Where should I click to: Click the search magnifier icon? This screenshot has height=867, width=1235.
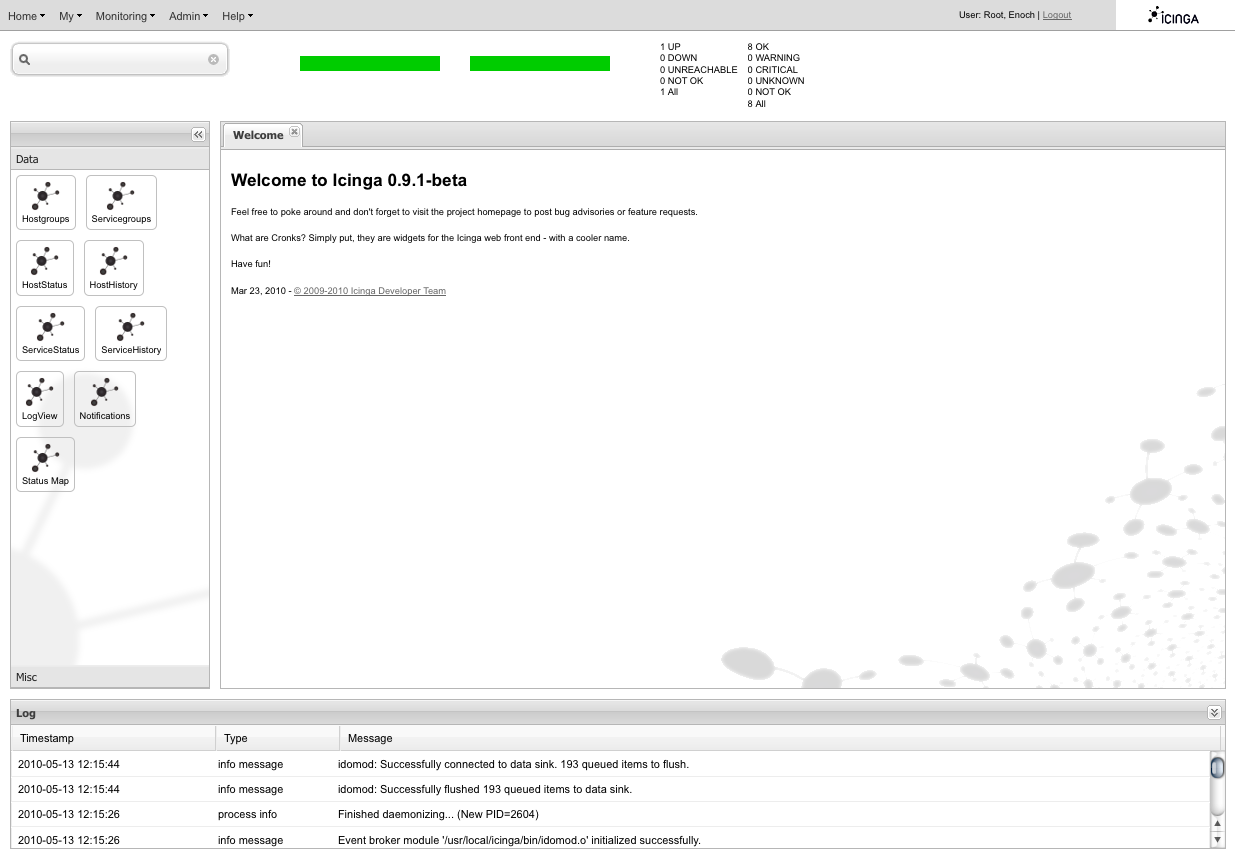(x=25, y=60)
